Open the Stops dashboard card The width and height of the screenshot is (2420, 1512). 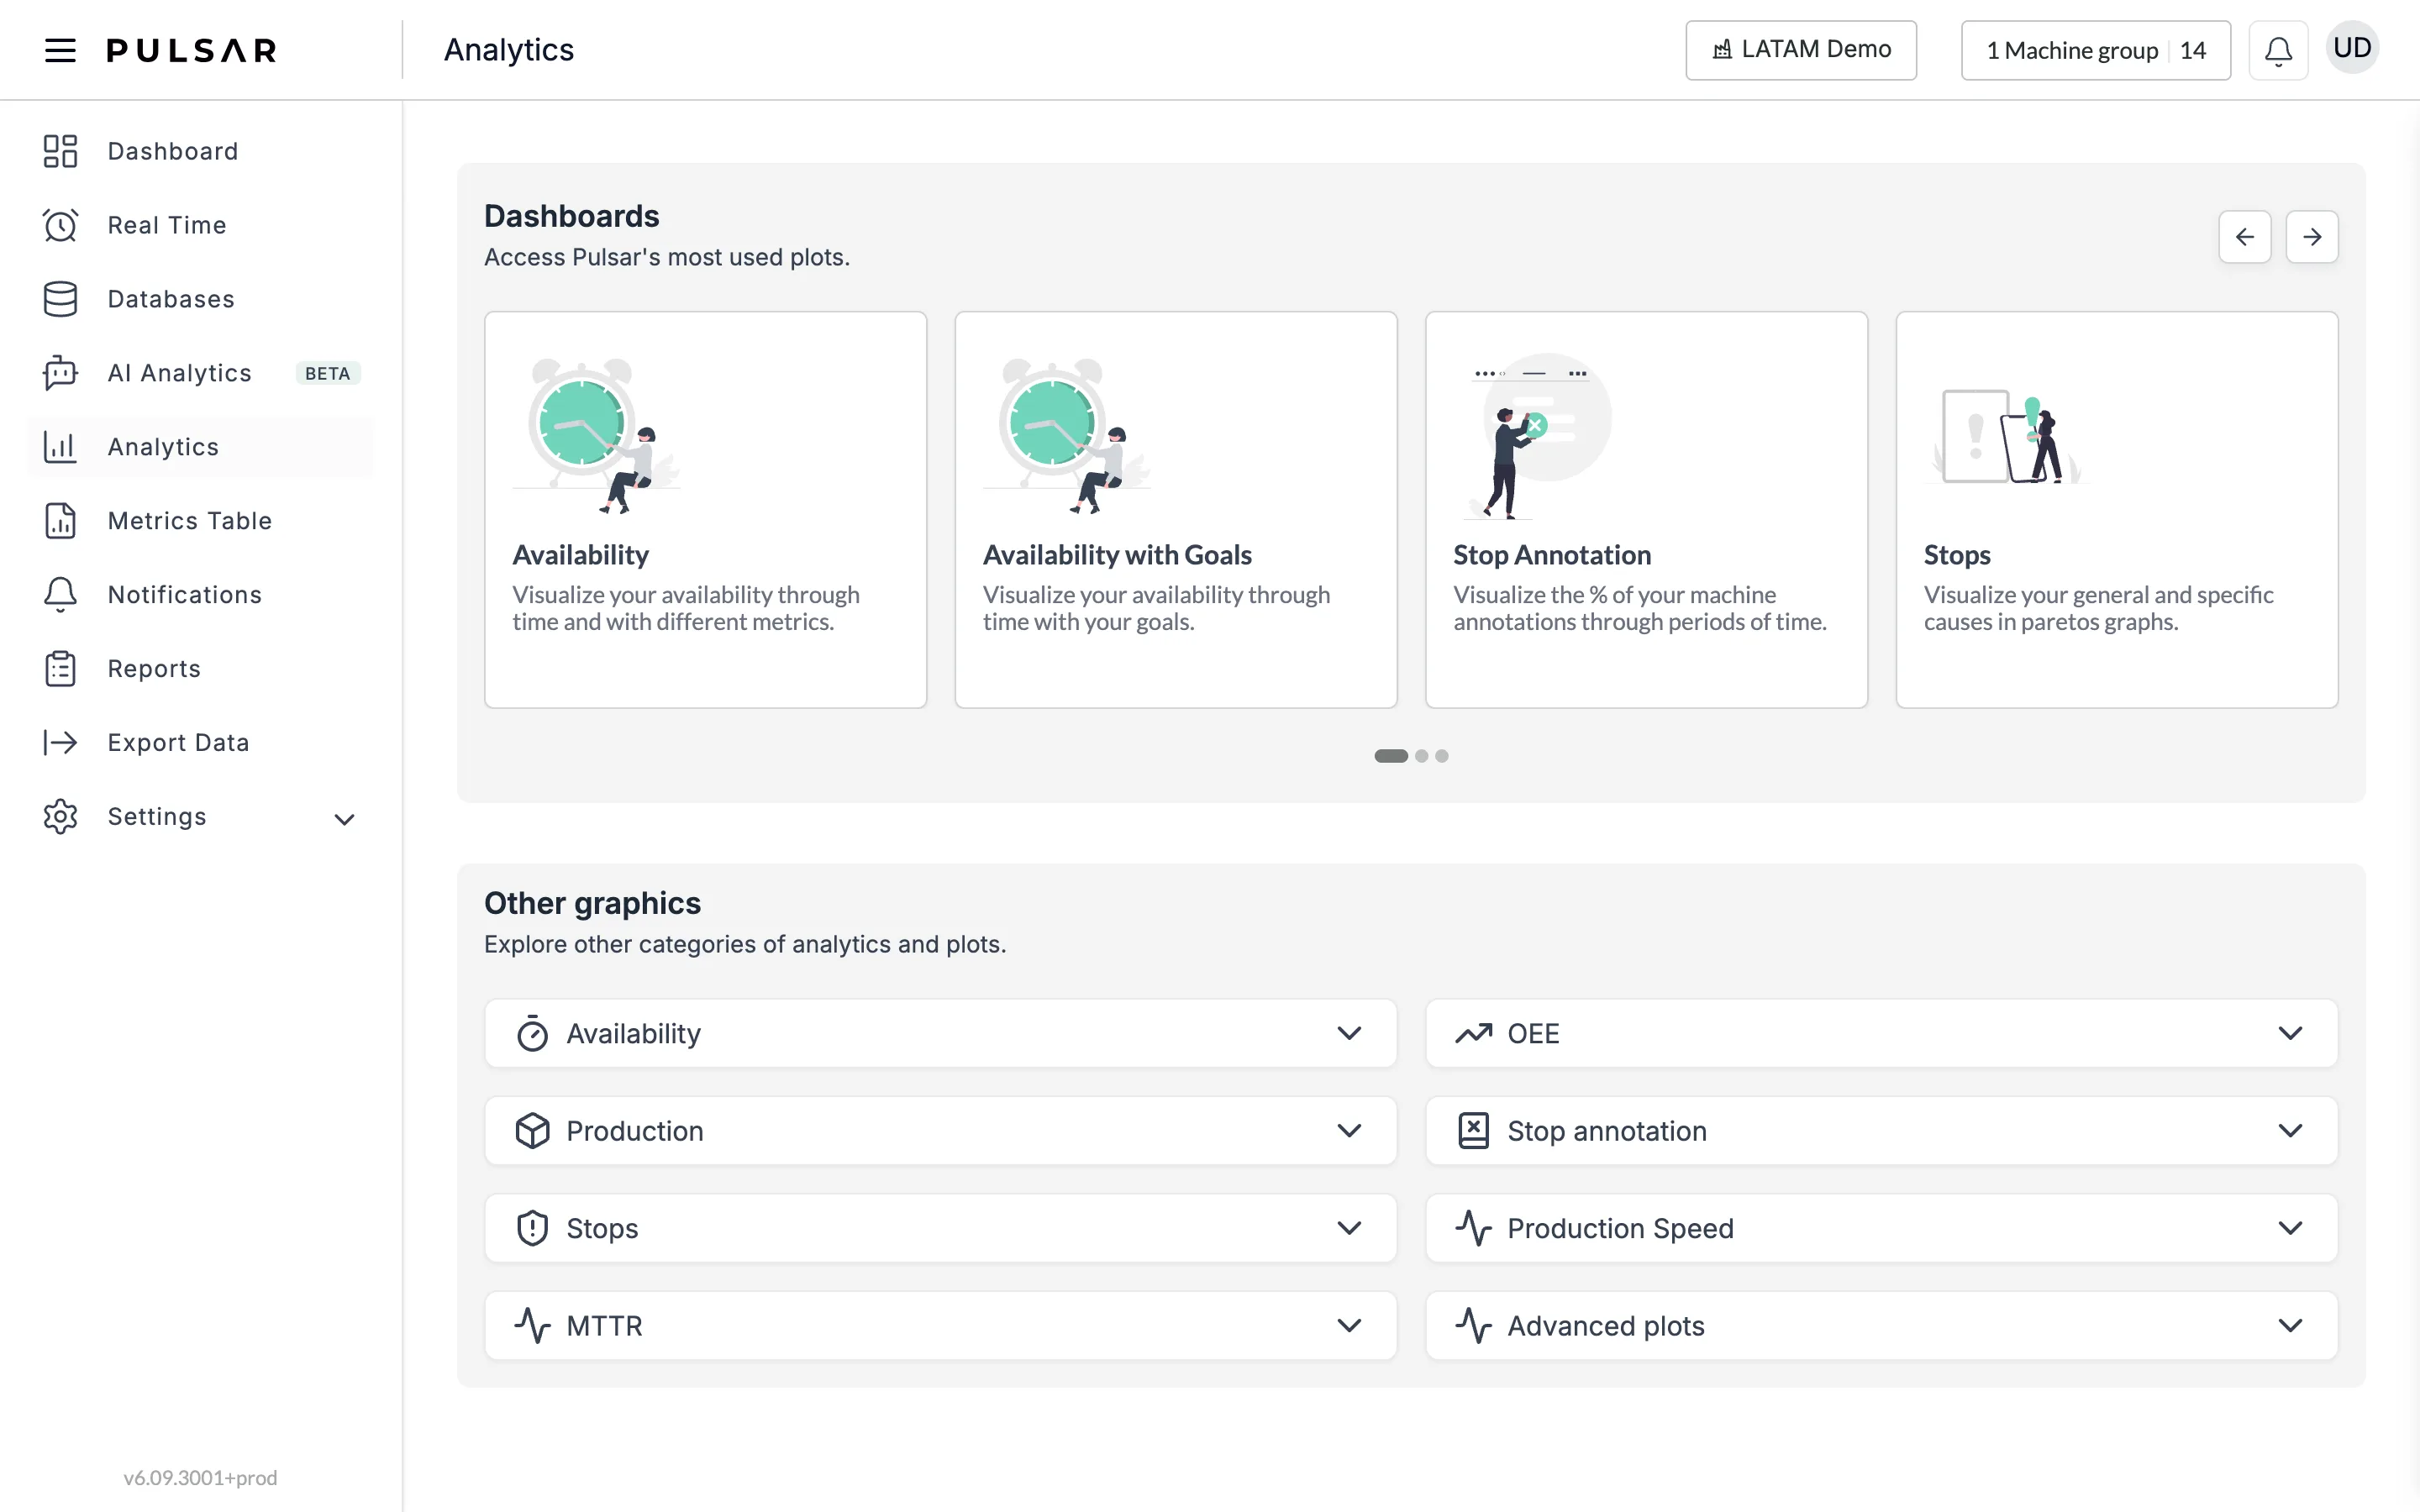pyautogui.click(x=2117, y=510)
